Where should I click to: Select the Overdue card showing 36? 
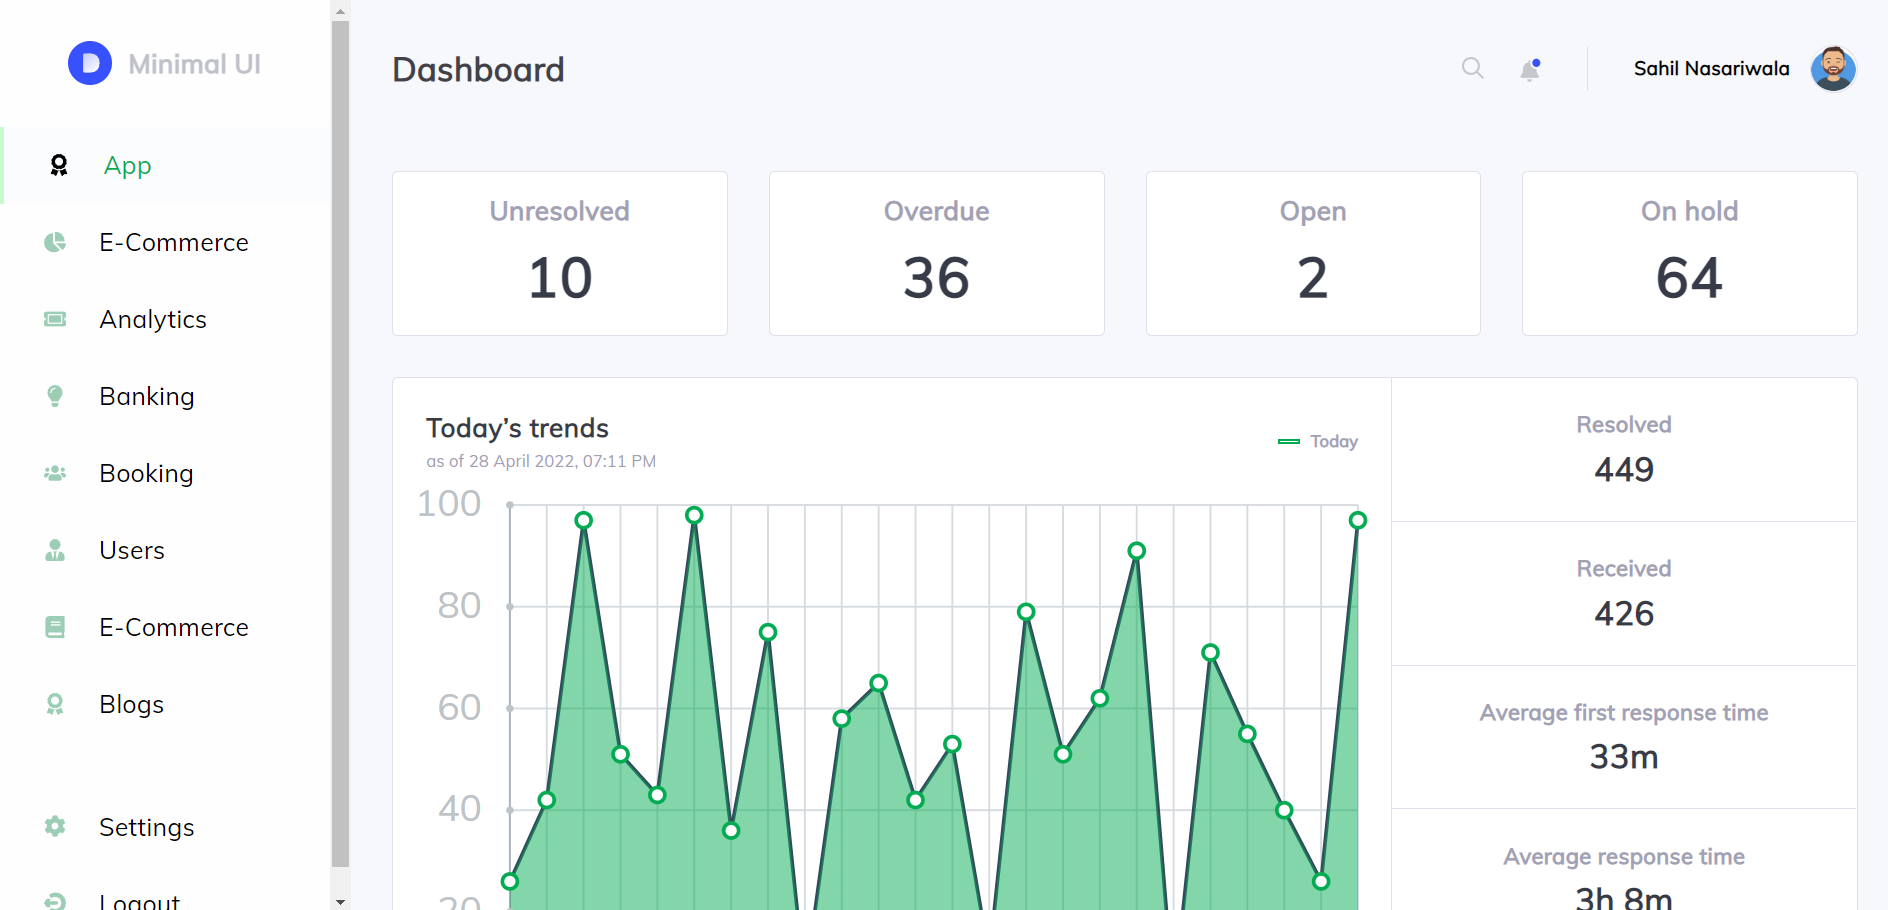click(x=936, y=253)
